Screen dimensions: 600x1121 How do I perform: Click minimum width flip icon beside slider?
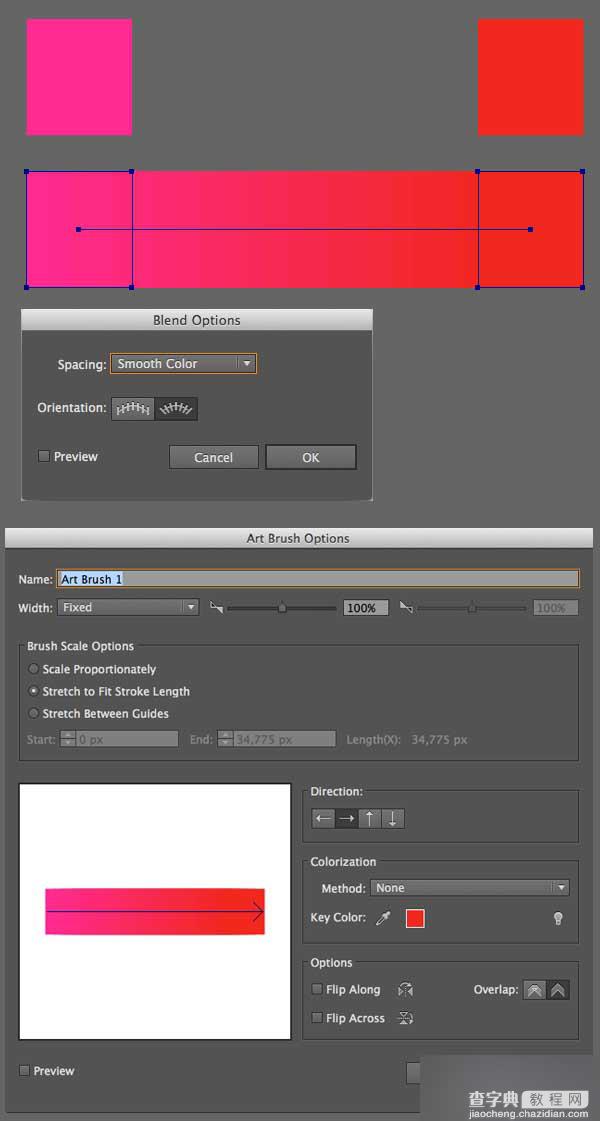[217, 608]
